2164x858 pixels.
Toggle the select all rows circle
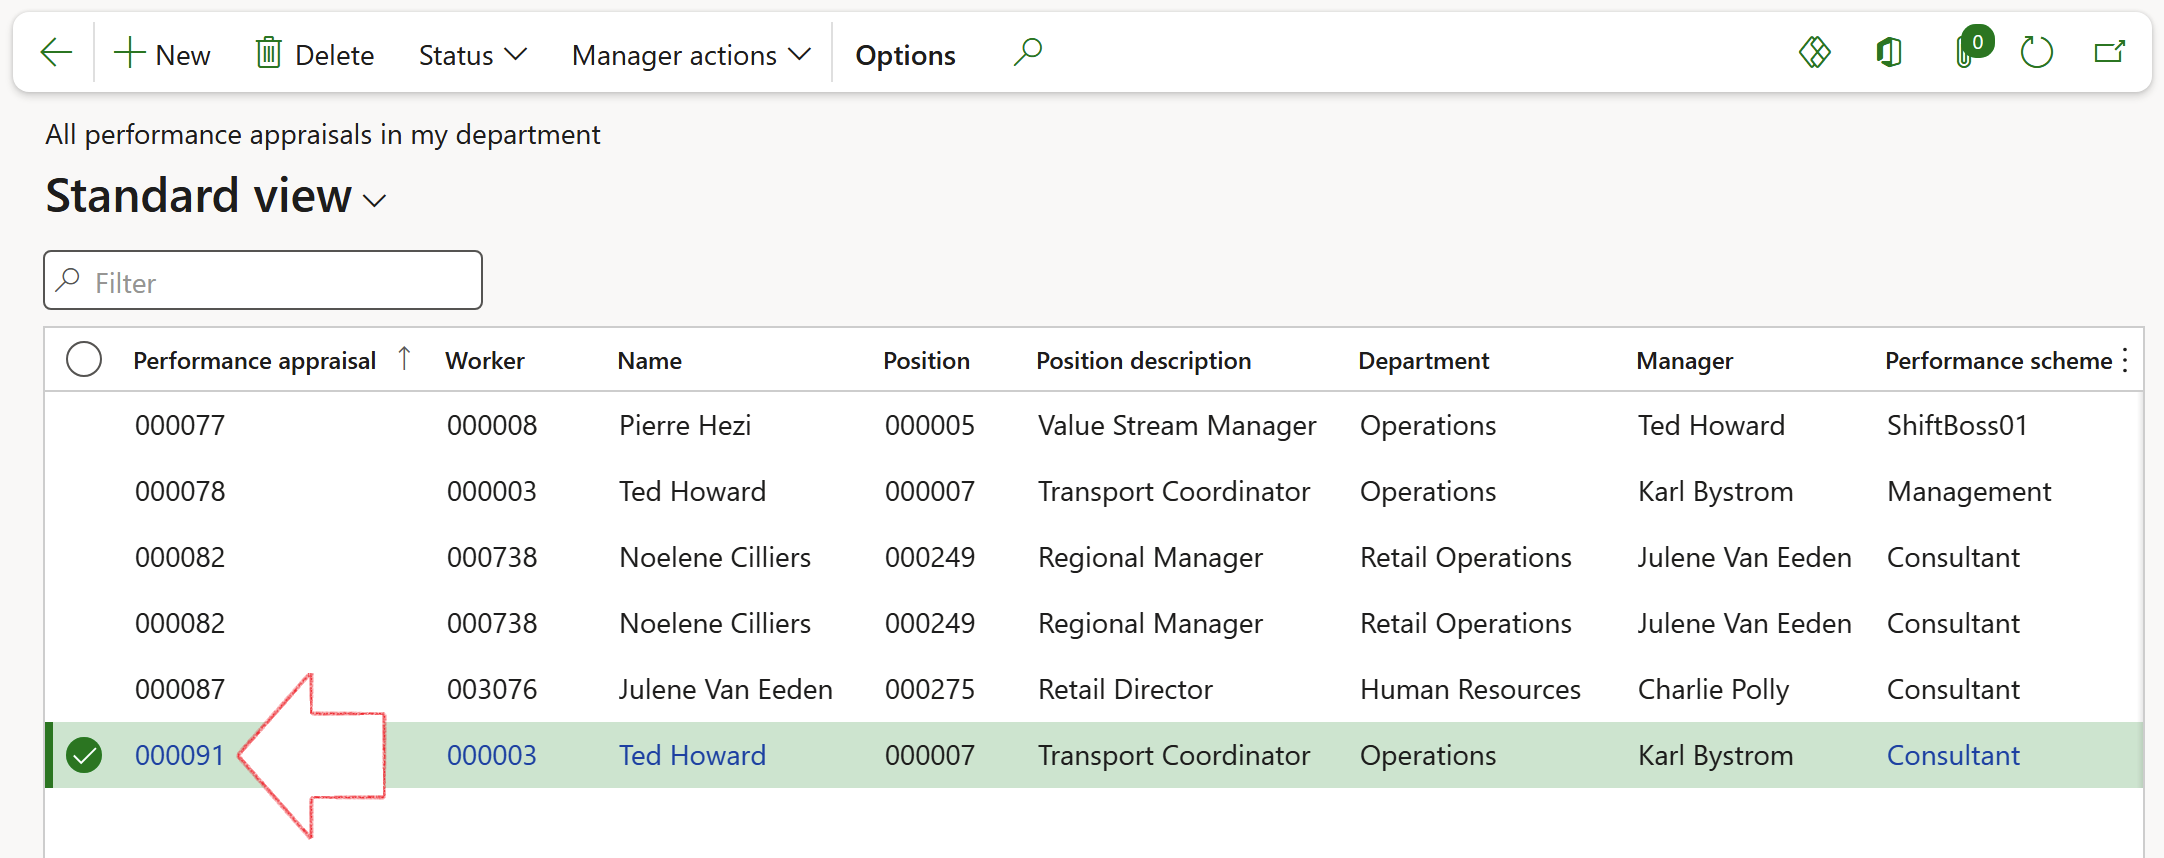point(84,359)
